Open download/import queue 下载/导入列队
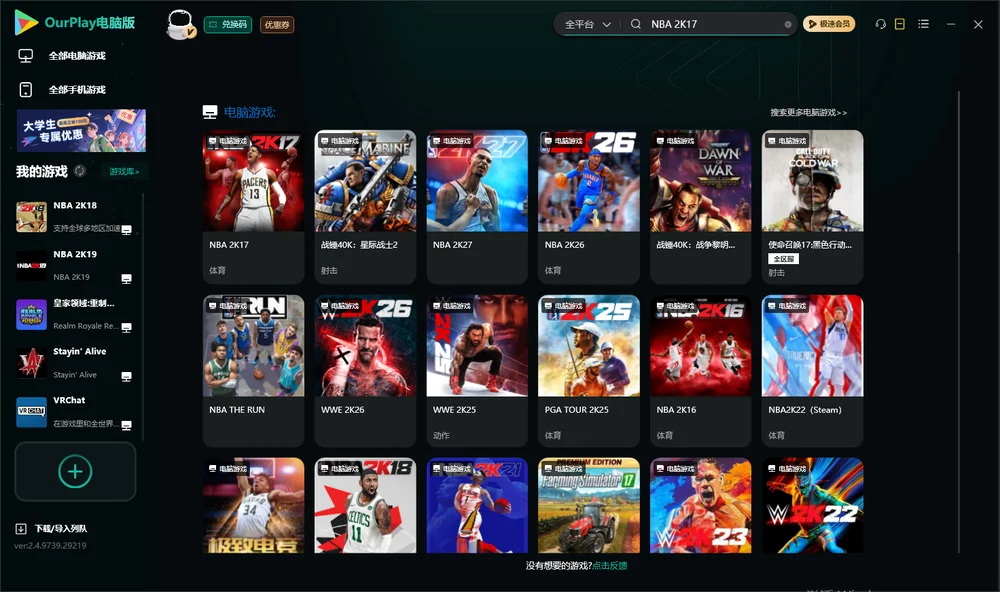The width and height of the screenshot is (1000, 592). pyautogui.click(x=61, y=529)
